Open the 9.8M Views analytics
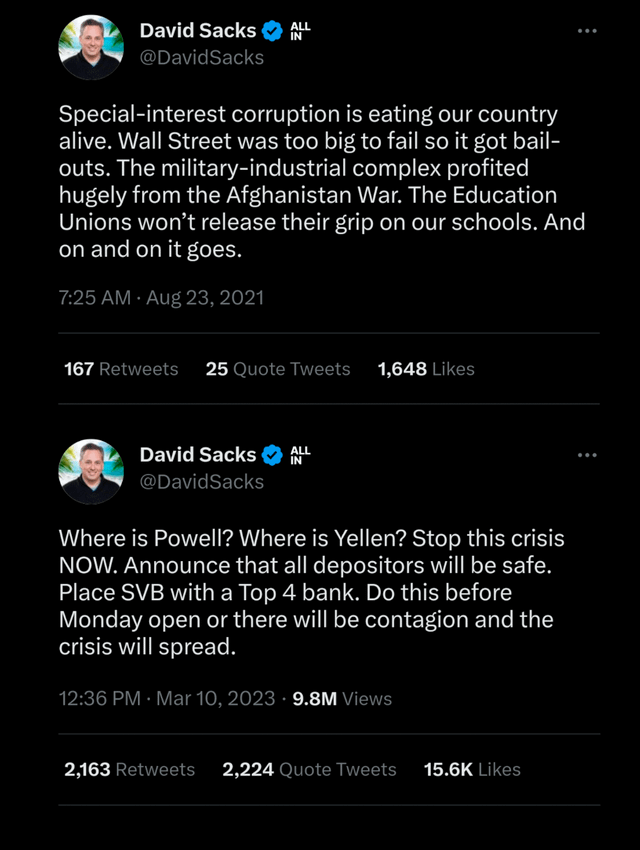The image size is (640, 850). [x=342, y=698]
